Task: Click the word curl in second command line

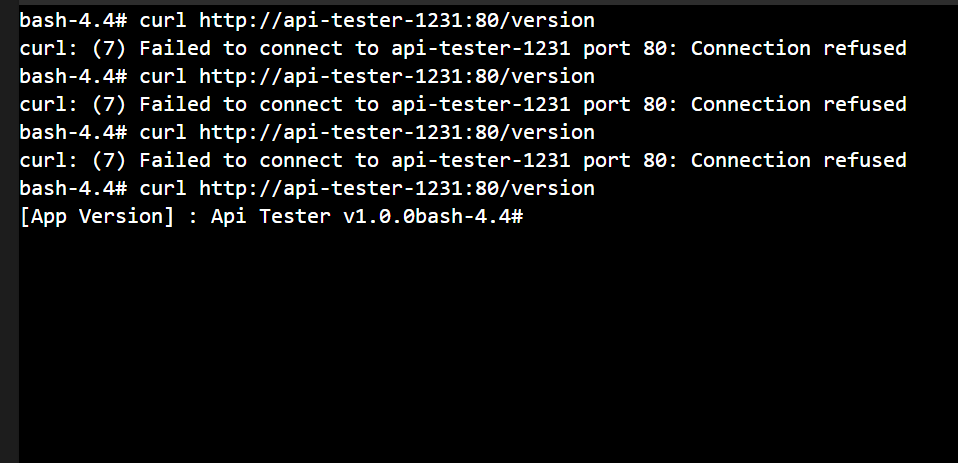Action: click(163, 76)
